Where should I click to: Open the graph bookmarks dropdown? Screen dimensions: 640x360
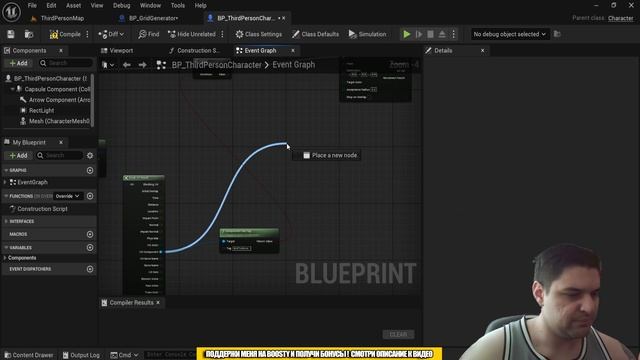[108, 65]
